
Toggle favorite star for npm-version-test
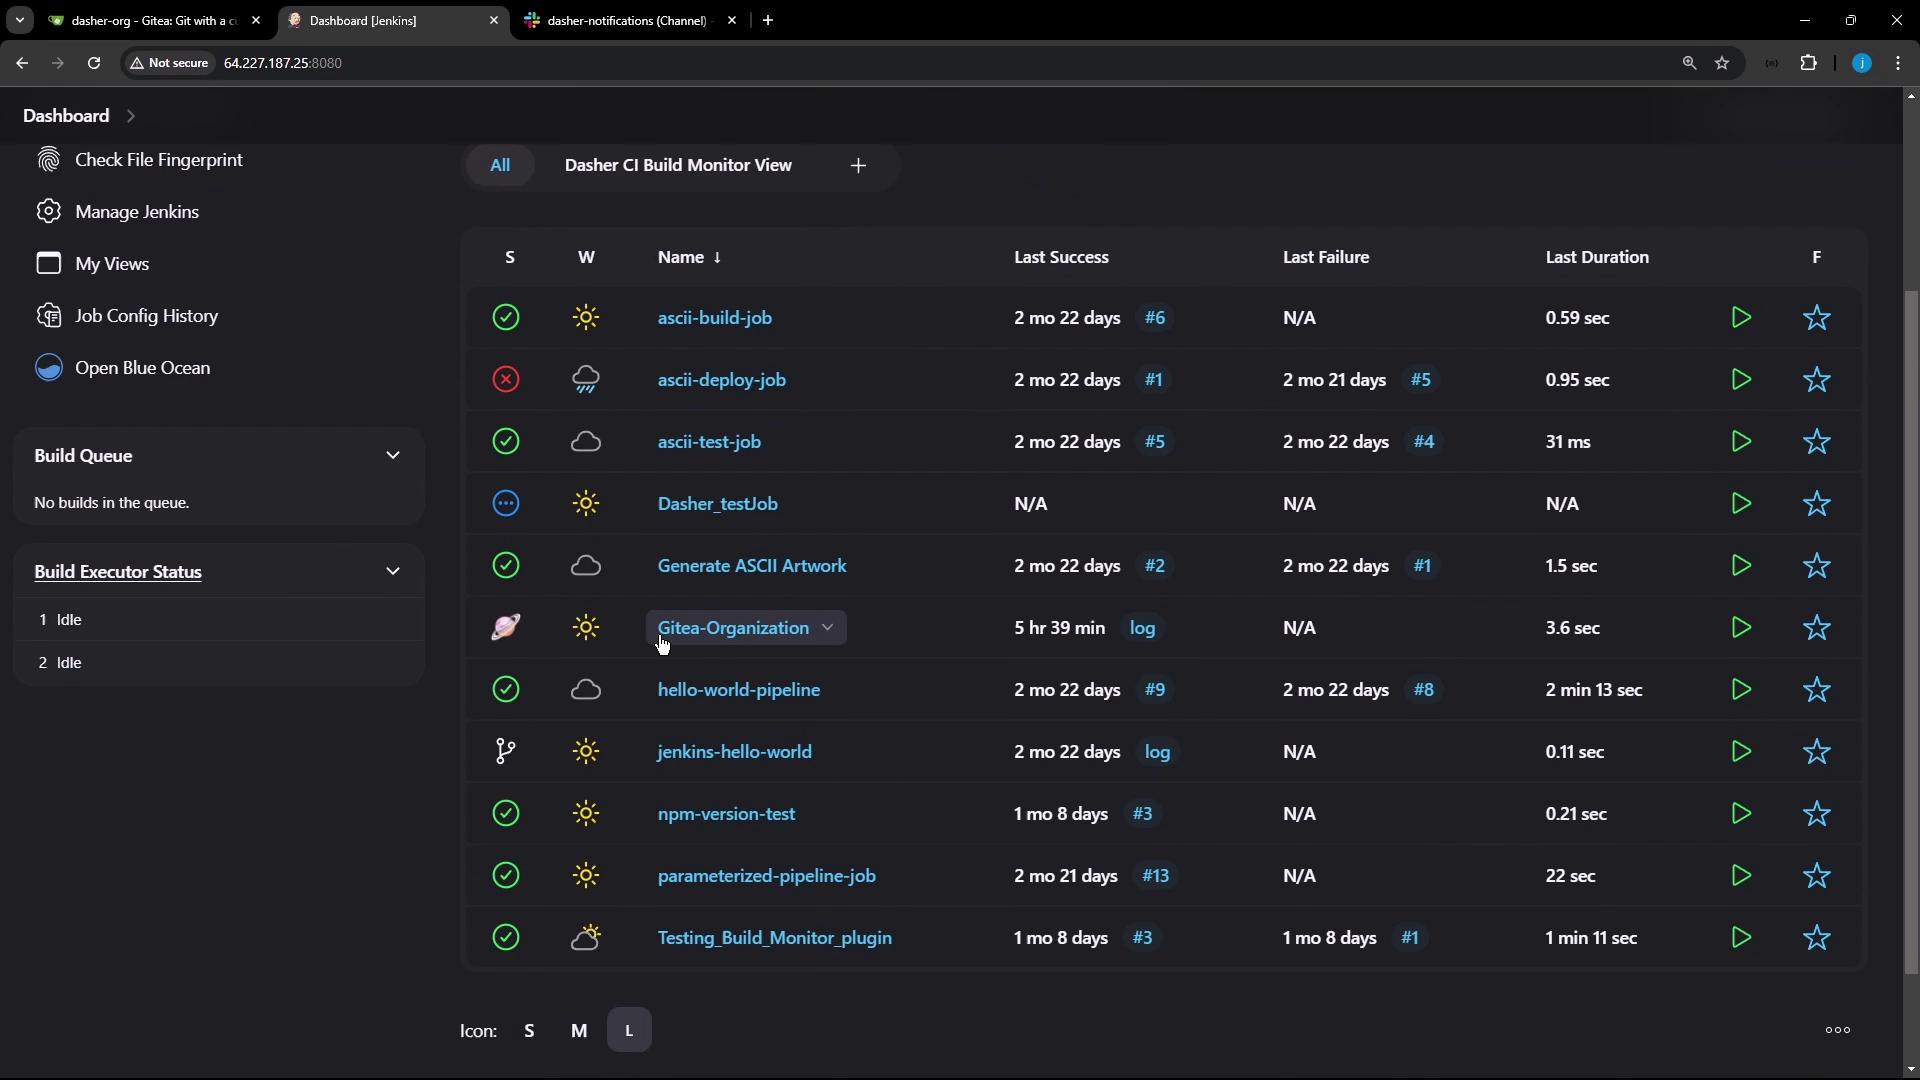coord(1817,814)
